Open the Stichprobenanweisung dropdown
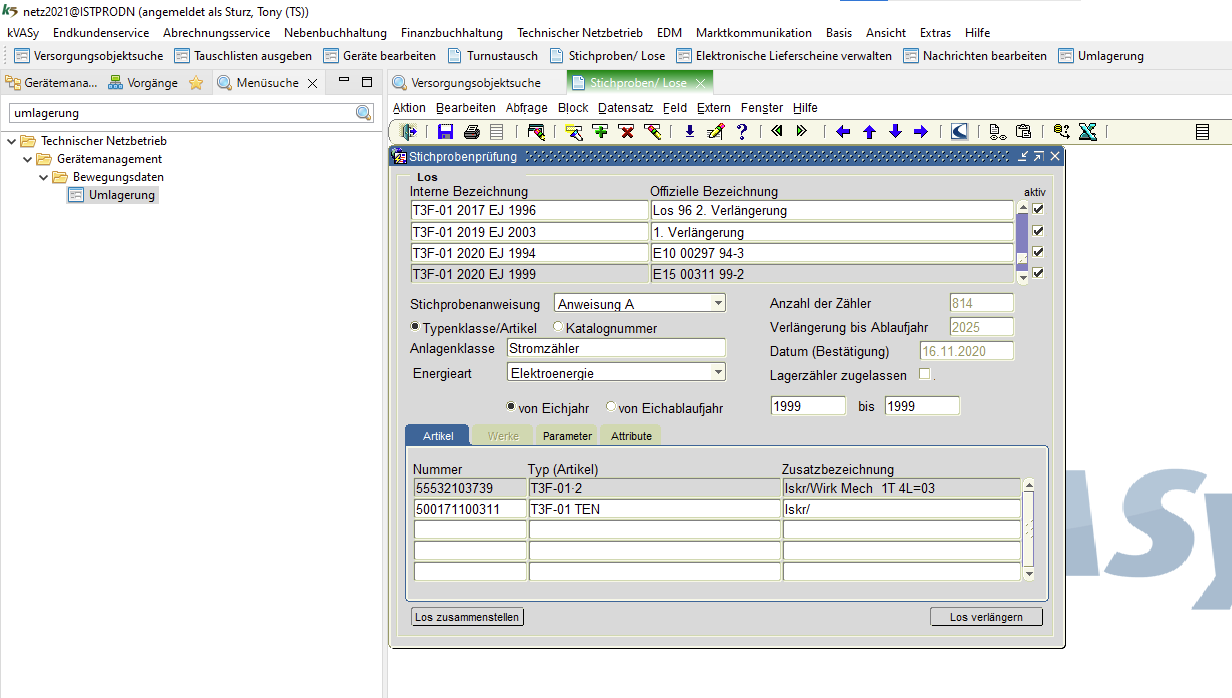 click(x=718, y=304)
